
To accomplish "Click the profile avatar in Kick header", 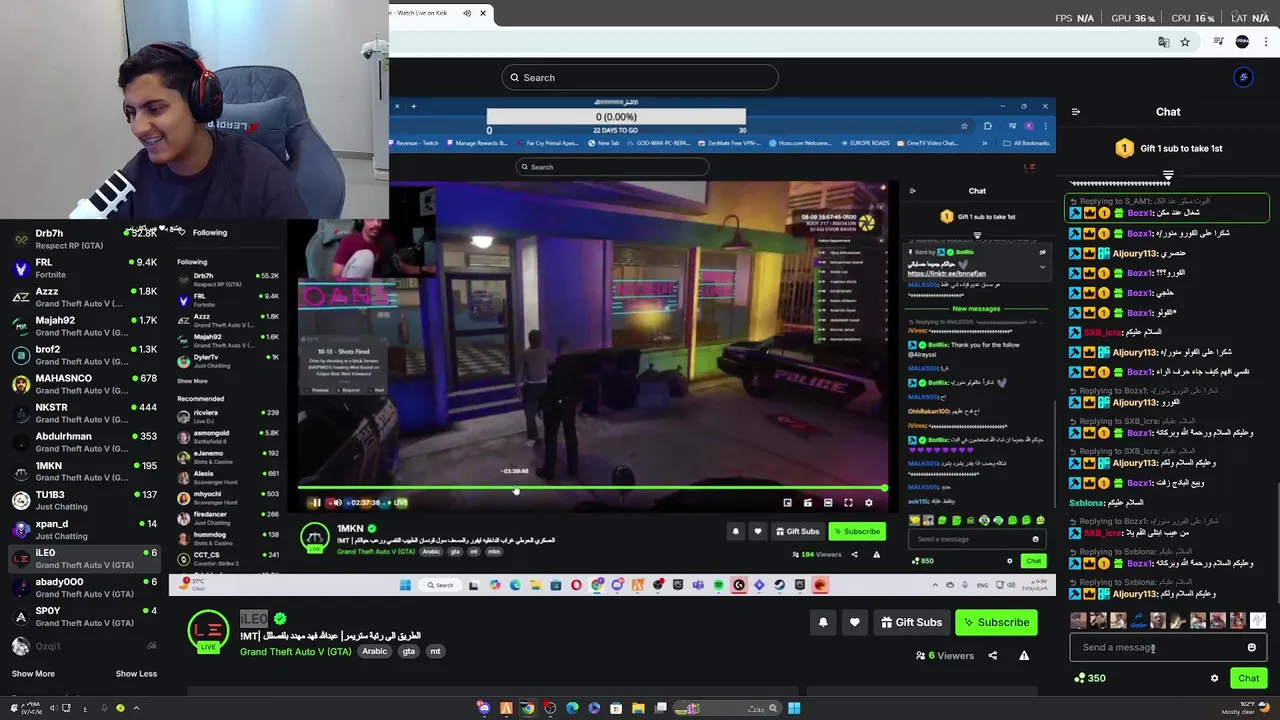I will click(1243, 77).
